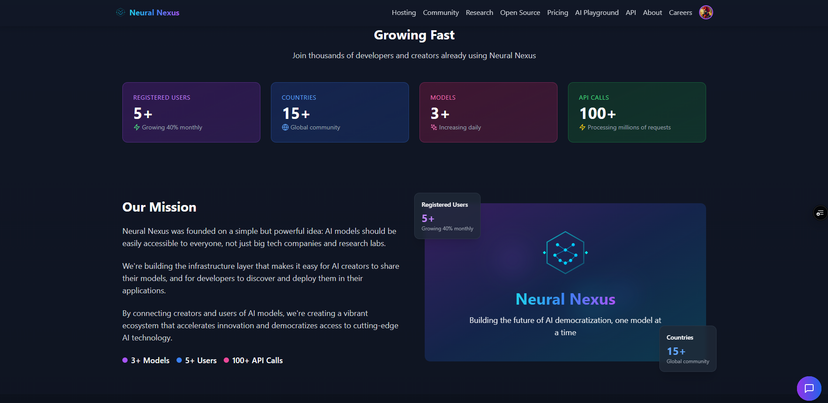
Task: Click the blue dot beside 5+ Users
Action: click(x=179, y=360)
